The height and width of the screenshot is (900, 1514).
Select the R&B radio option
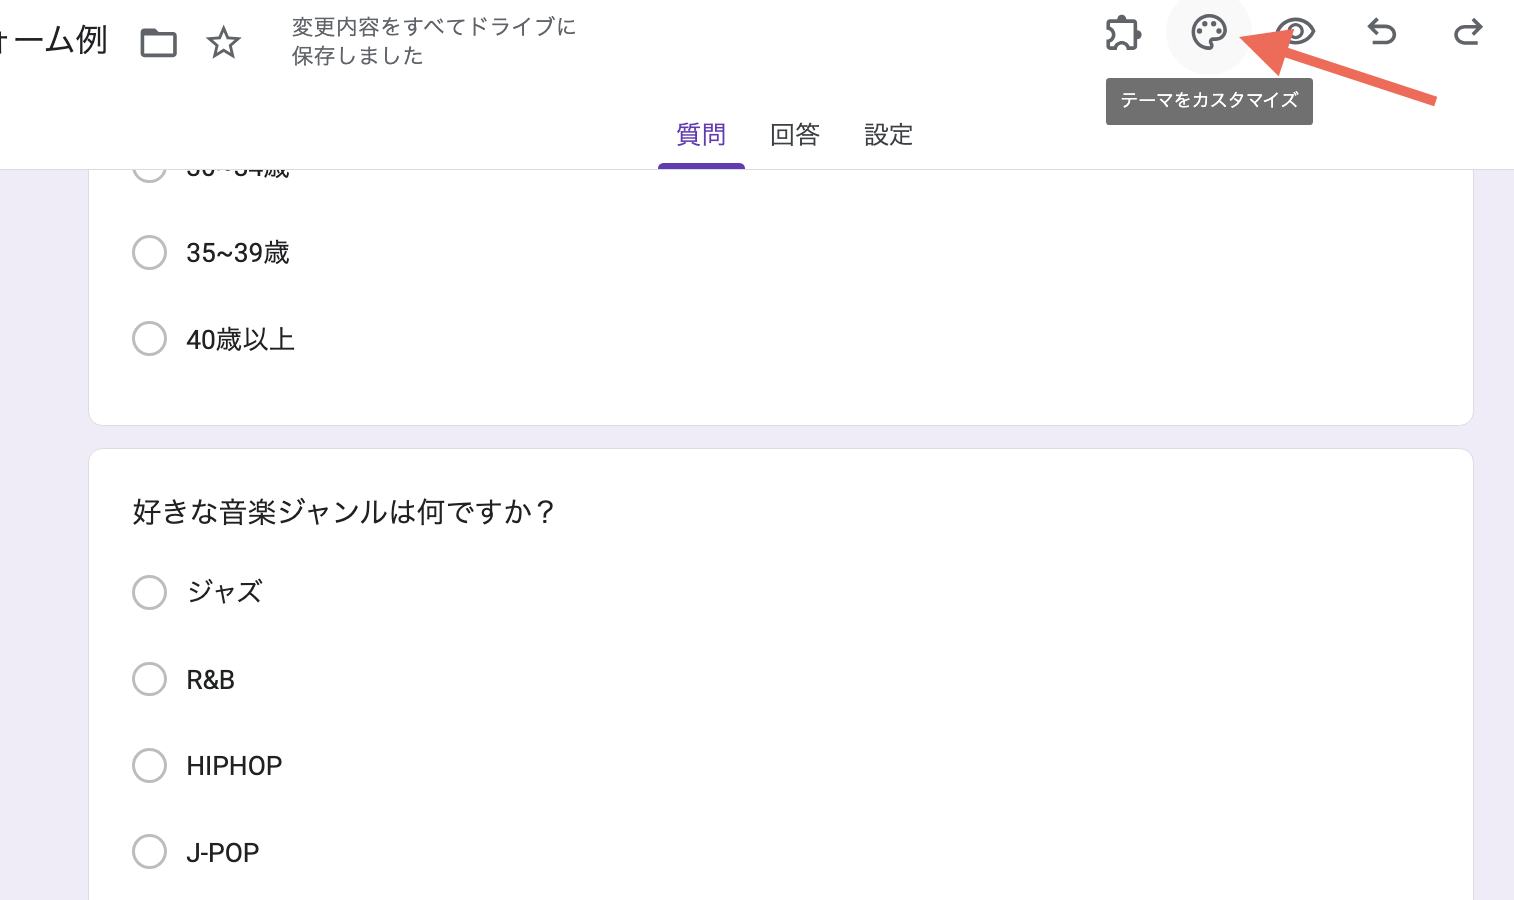click(x=149, y=679)
